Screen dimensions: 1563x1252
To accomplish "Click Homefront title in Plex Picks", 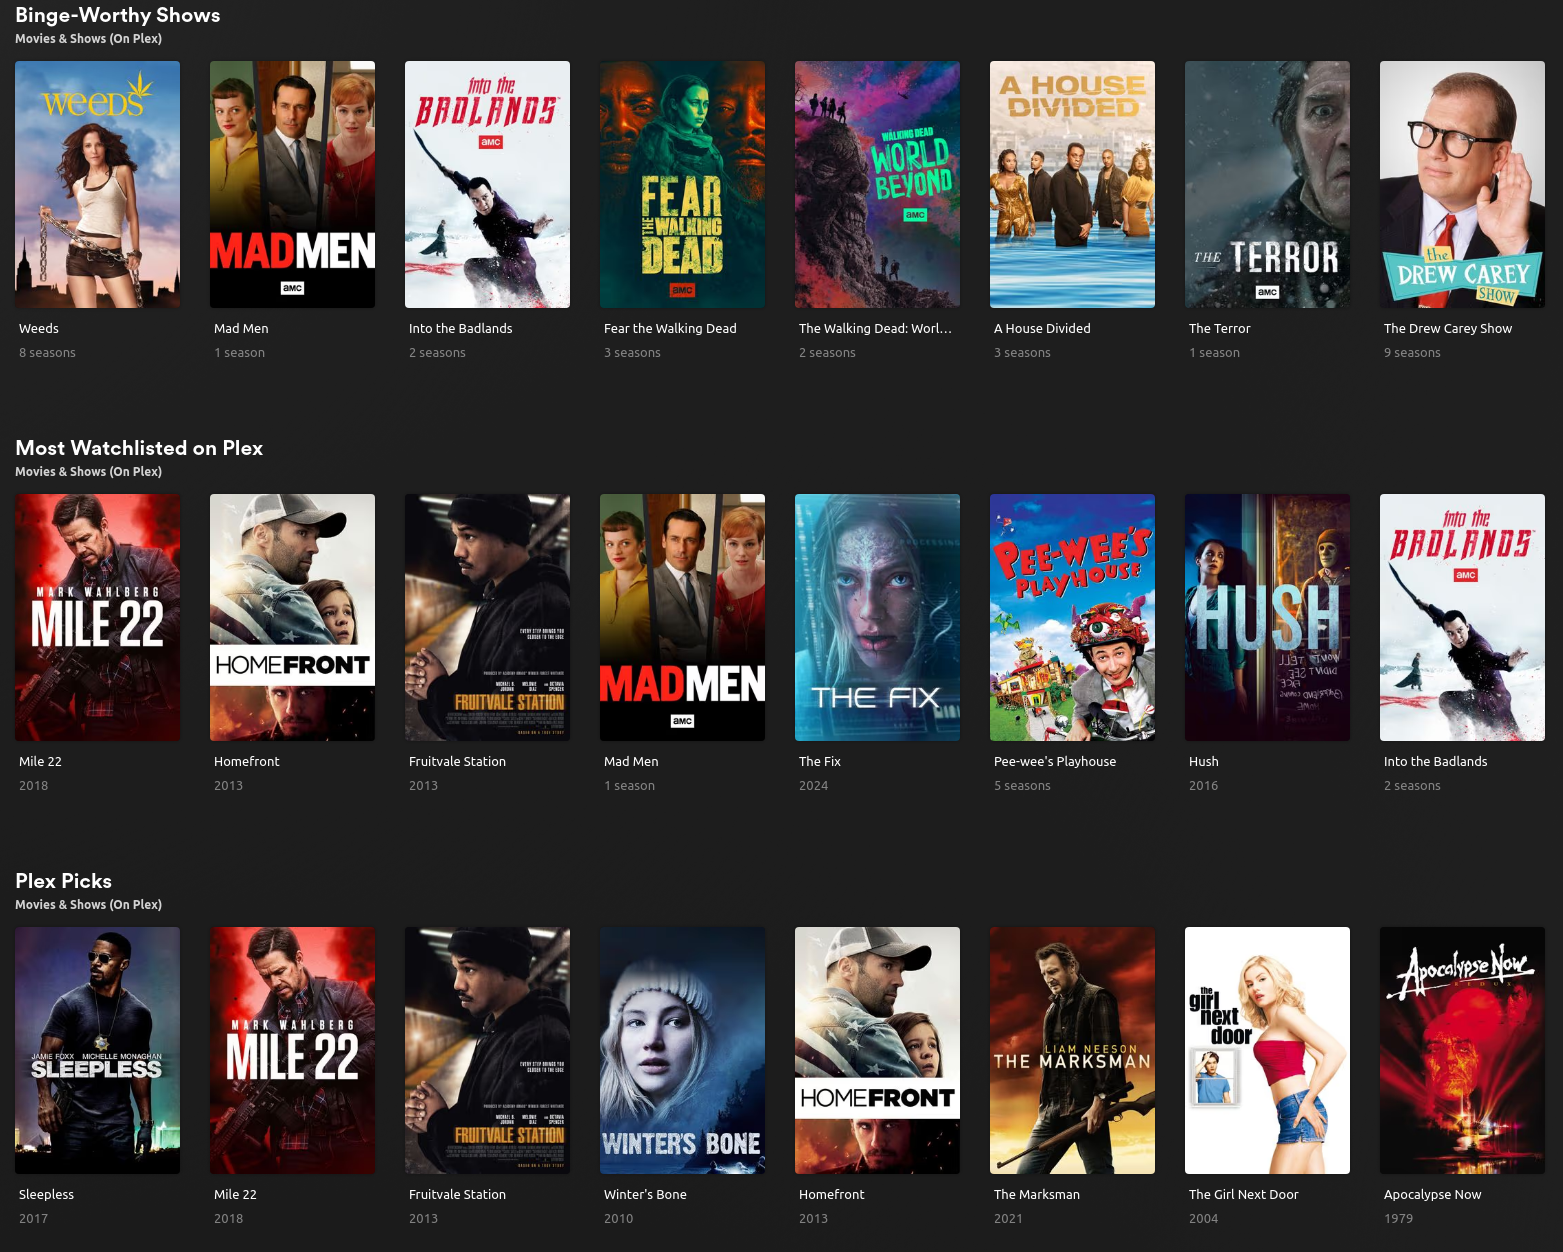I will pyautogui.click(x=831, y=1194).
